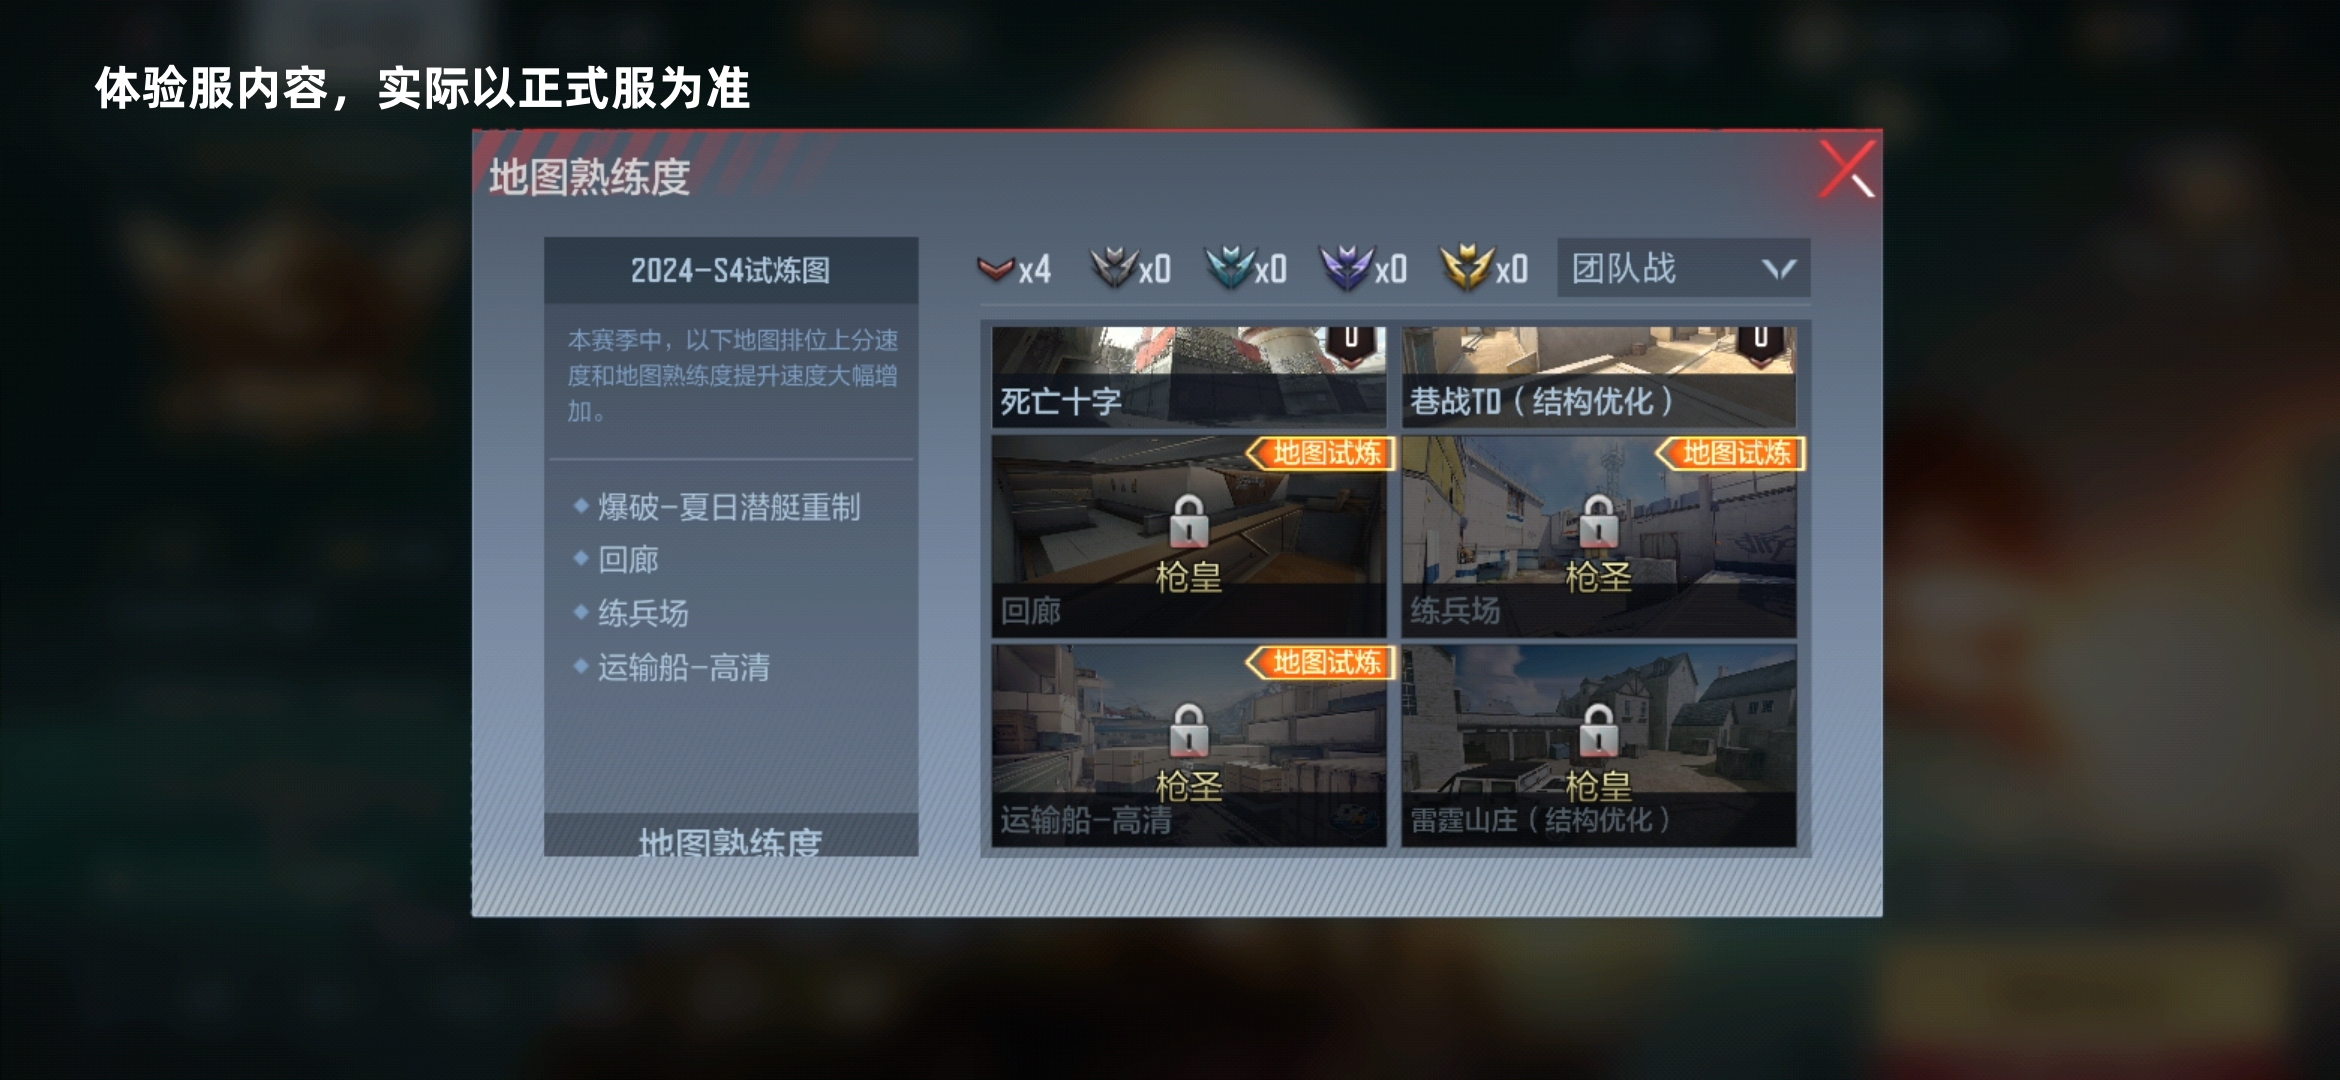This screenshot has height=1080, width=2340.
Task: Select 运输船-高清 in the trial map list
Action: (684, 667)
